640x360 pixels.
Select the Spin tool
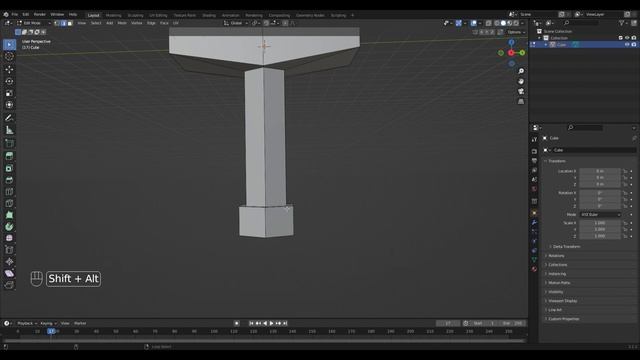pyautogui.click(x=9, y=227)
